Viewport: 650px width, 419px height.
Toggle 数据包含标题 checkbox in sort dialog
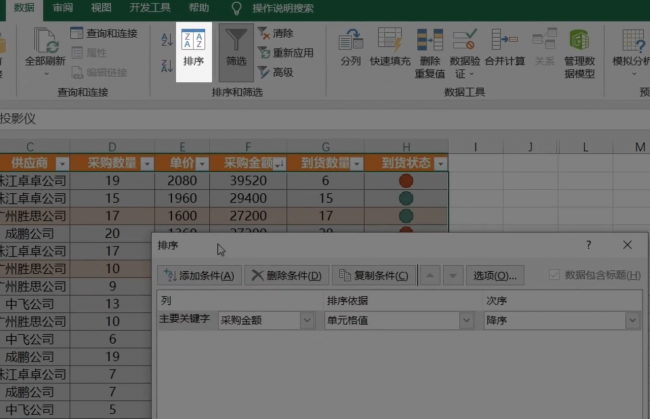[554, 275]
